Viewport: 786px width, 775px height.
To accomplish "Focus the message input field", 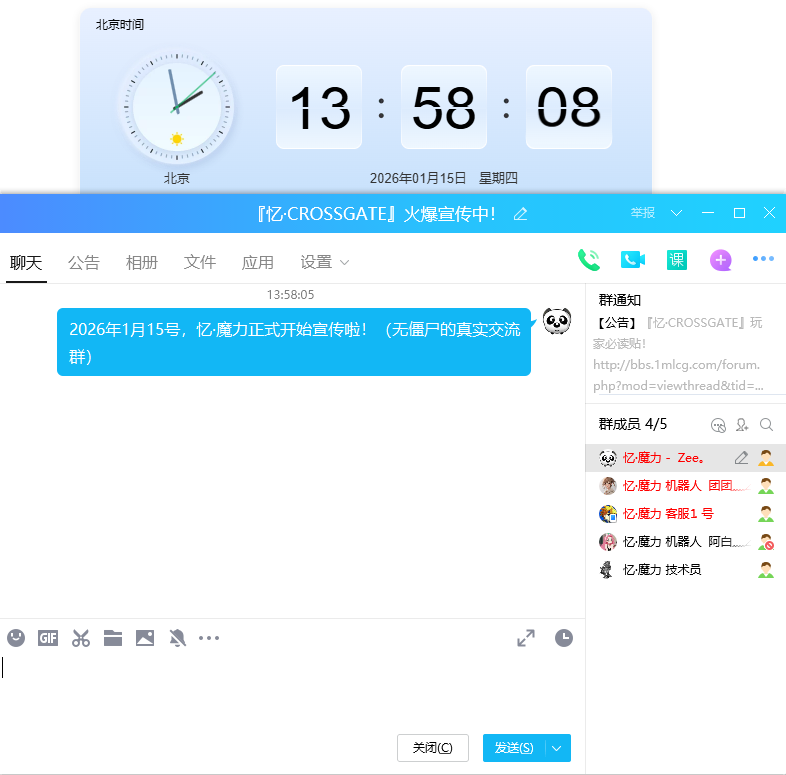I will coord(292,692).
